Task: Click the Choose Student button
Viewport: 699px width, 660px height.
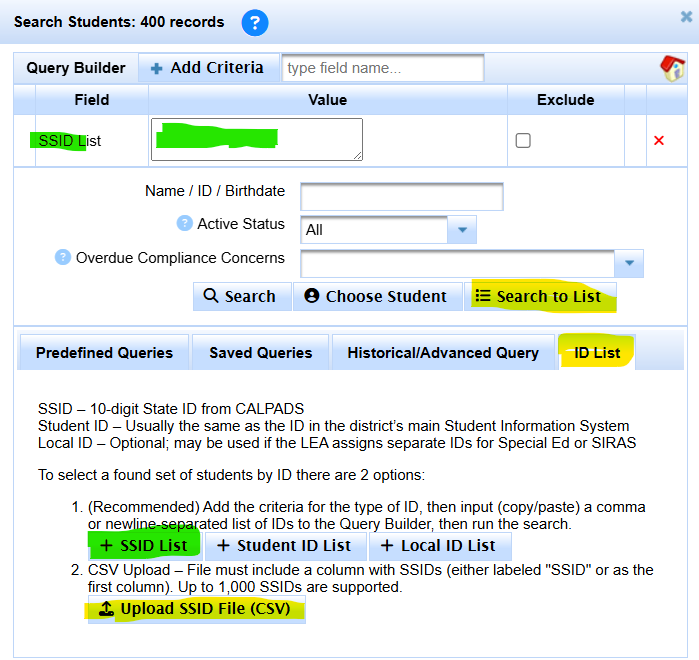Action: (378, 296)
